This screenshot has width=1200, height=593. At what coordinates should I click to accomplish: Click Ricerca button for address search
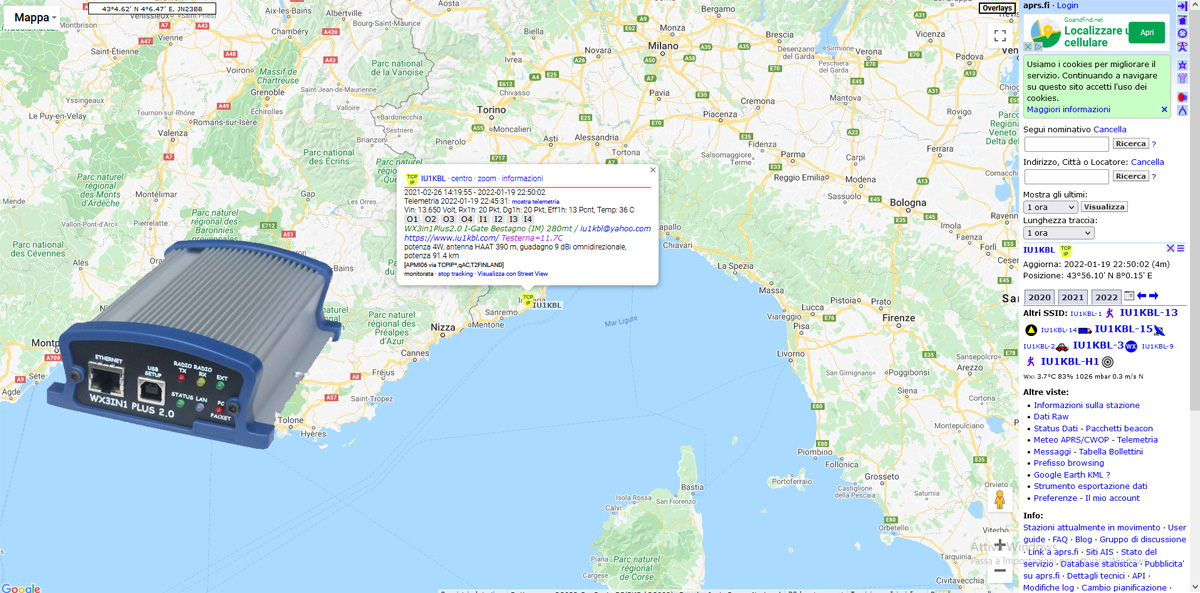tap(1131, 177)
